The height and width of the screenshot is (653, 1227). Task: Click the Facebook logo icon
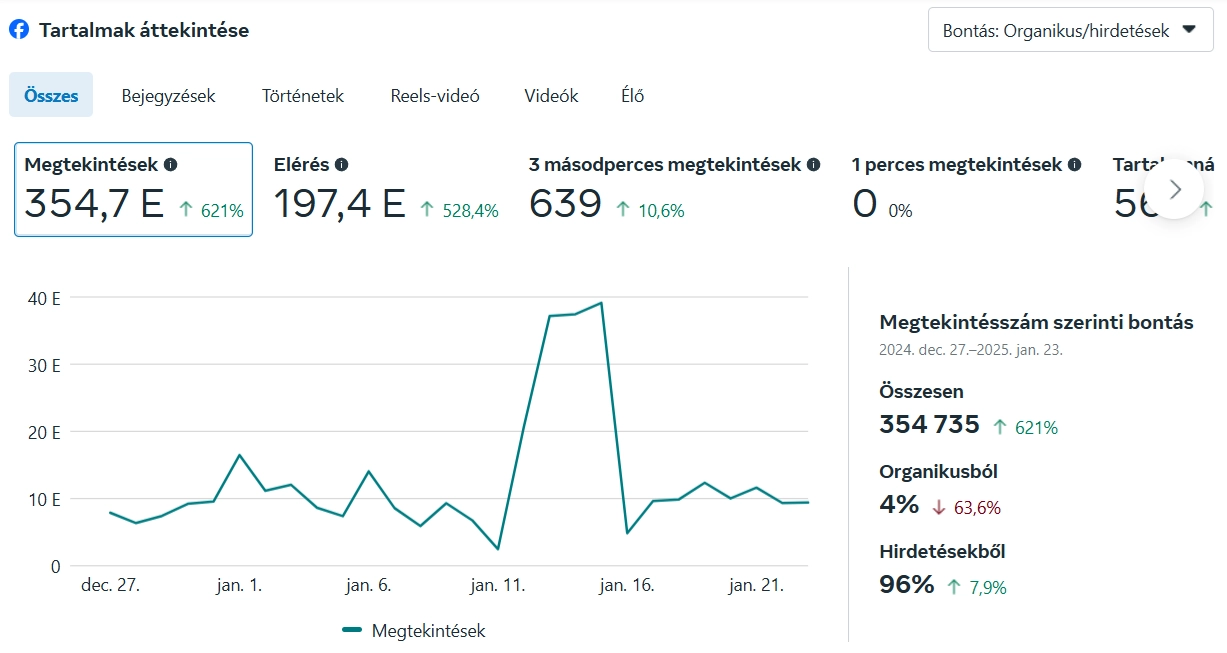pyautogui.click(x=19, y=30)
